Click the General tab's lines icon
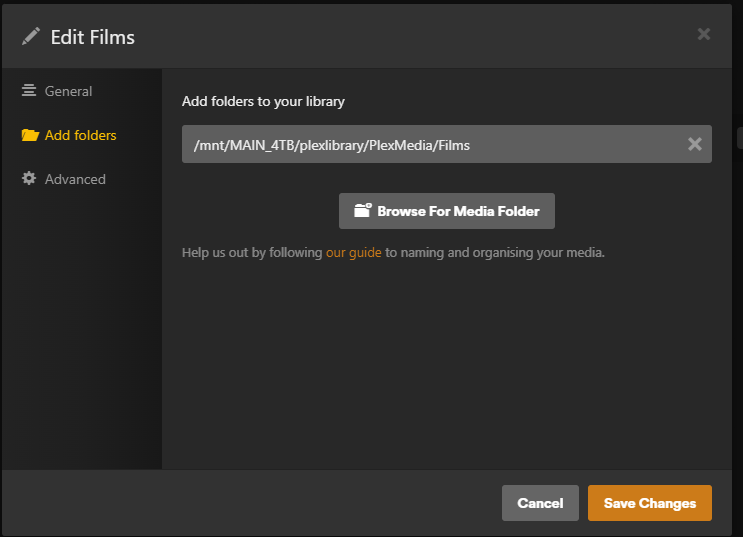The height and width of the screenshot is (537, 743). 30,91
